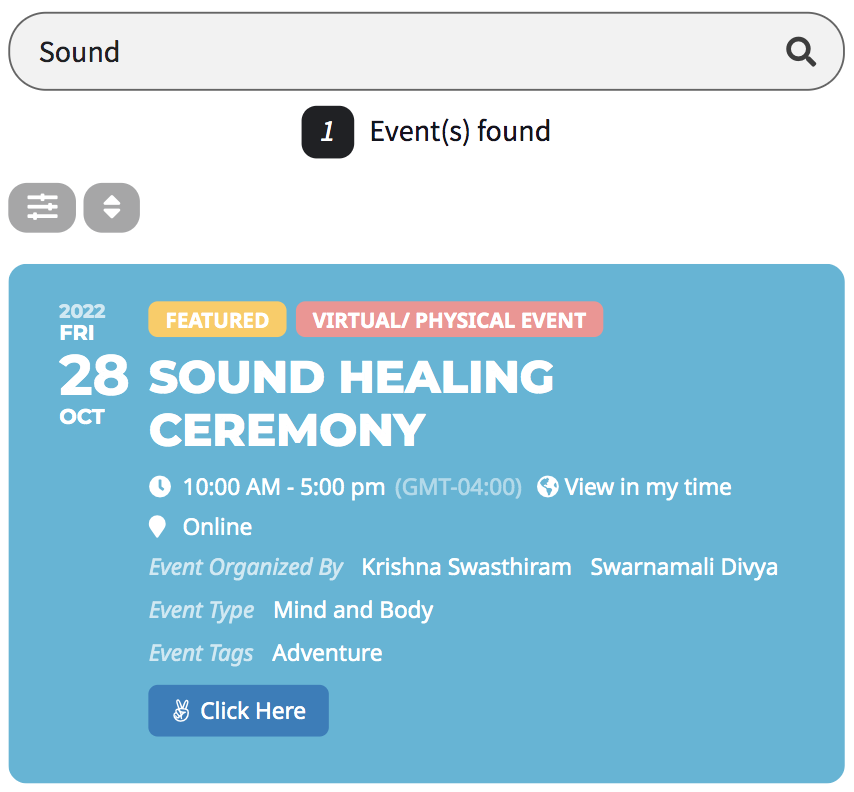The height and width of the screenshot is (792, 854).
Task: Click the FEATURED badge
Action: pos(216,319)
